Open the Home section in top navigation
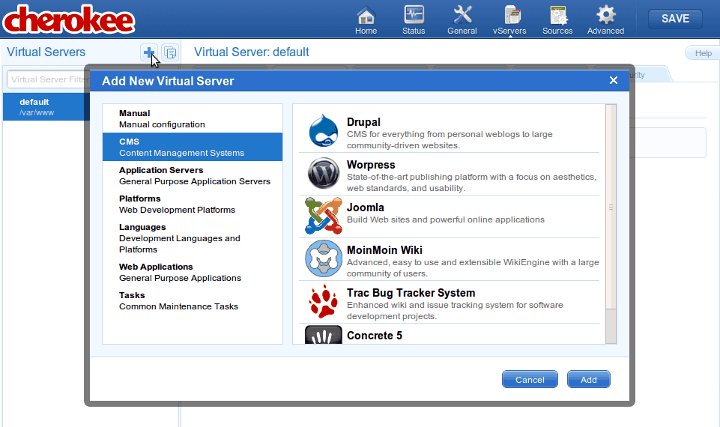 (x=366, y=18)
